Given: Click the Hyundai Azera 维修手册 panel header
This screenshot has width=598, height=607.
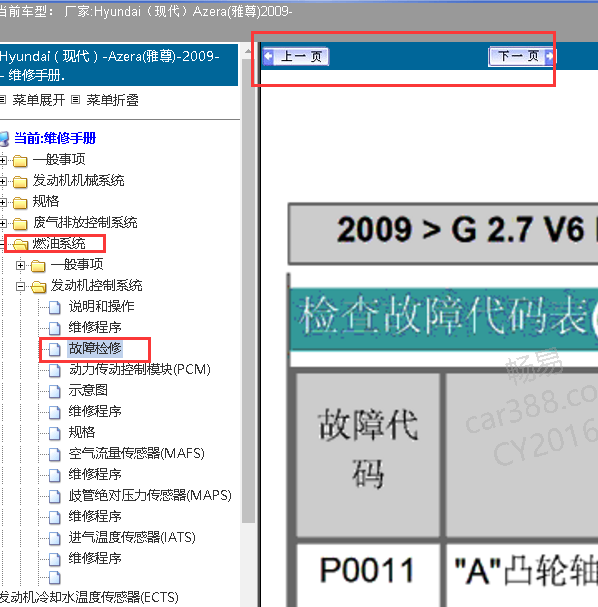Looking at the screenshot, I should (118, 65).
